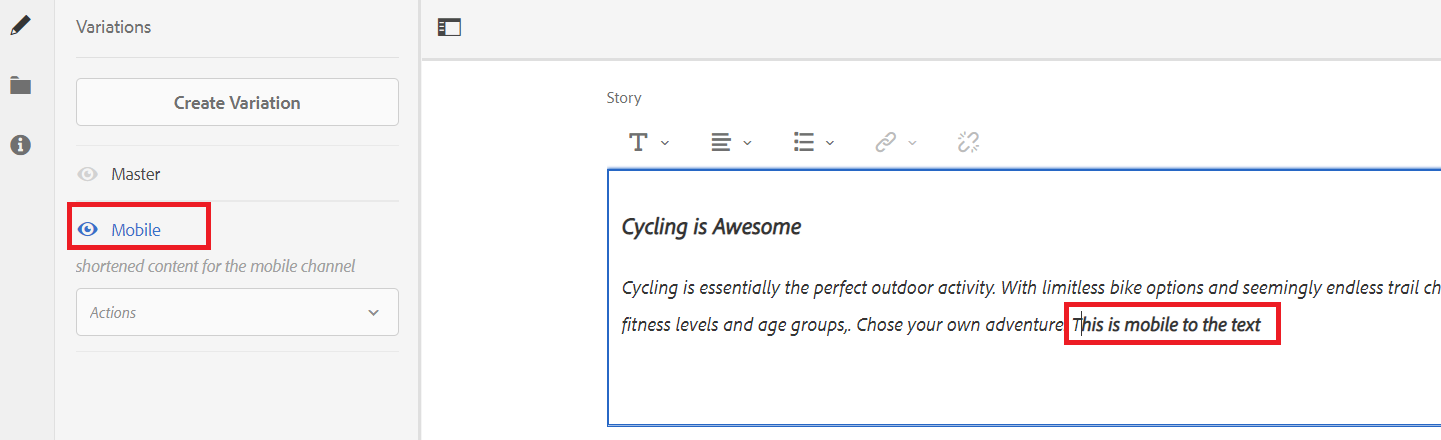Click the Create Variation button
Viewport: 1441px width, 440px height.
pyautogui.click(x=237, y=102)
